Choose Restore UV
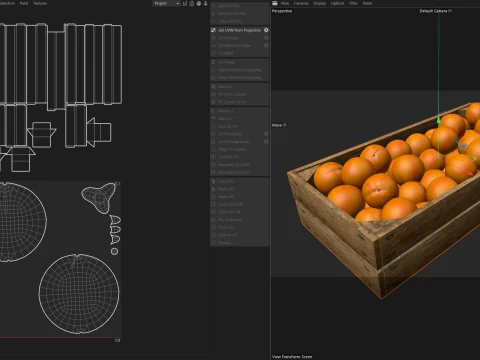480x360 pixels. (x=240, y=235)
